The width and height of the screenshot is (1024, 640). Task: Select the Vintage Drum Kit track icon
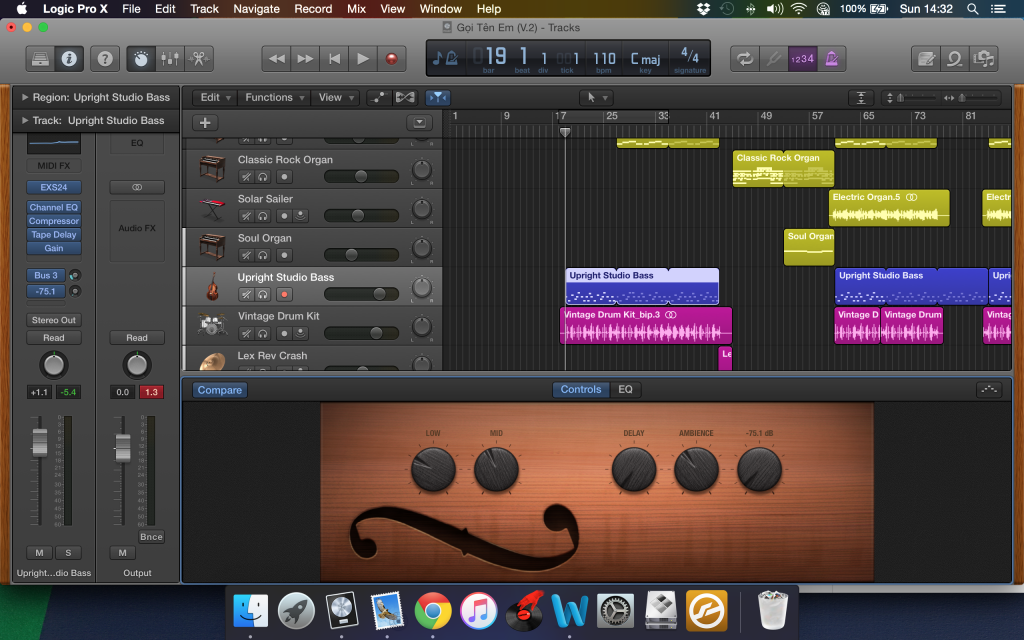coord(212,325)
